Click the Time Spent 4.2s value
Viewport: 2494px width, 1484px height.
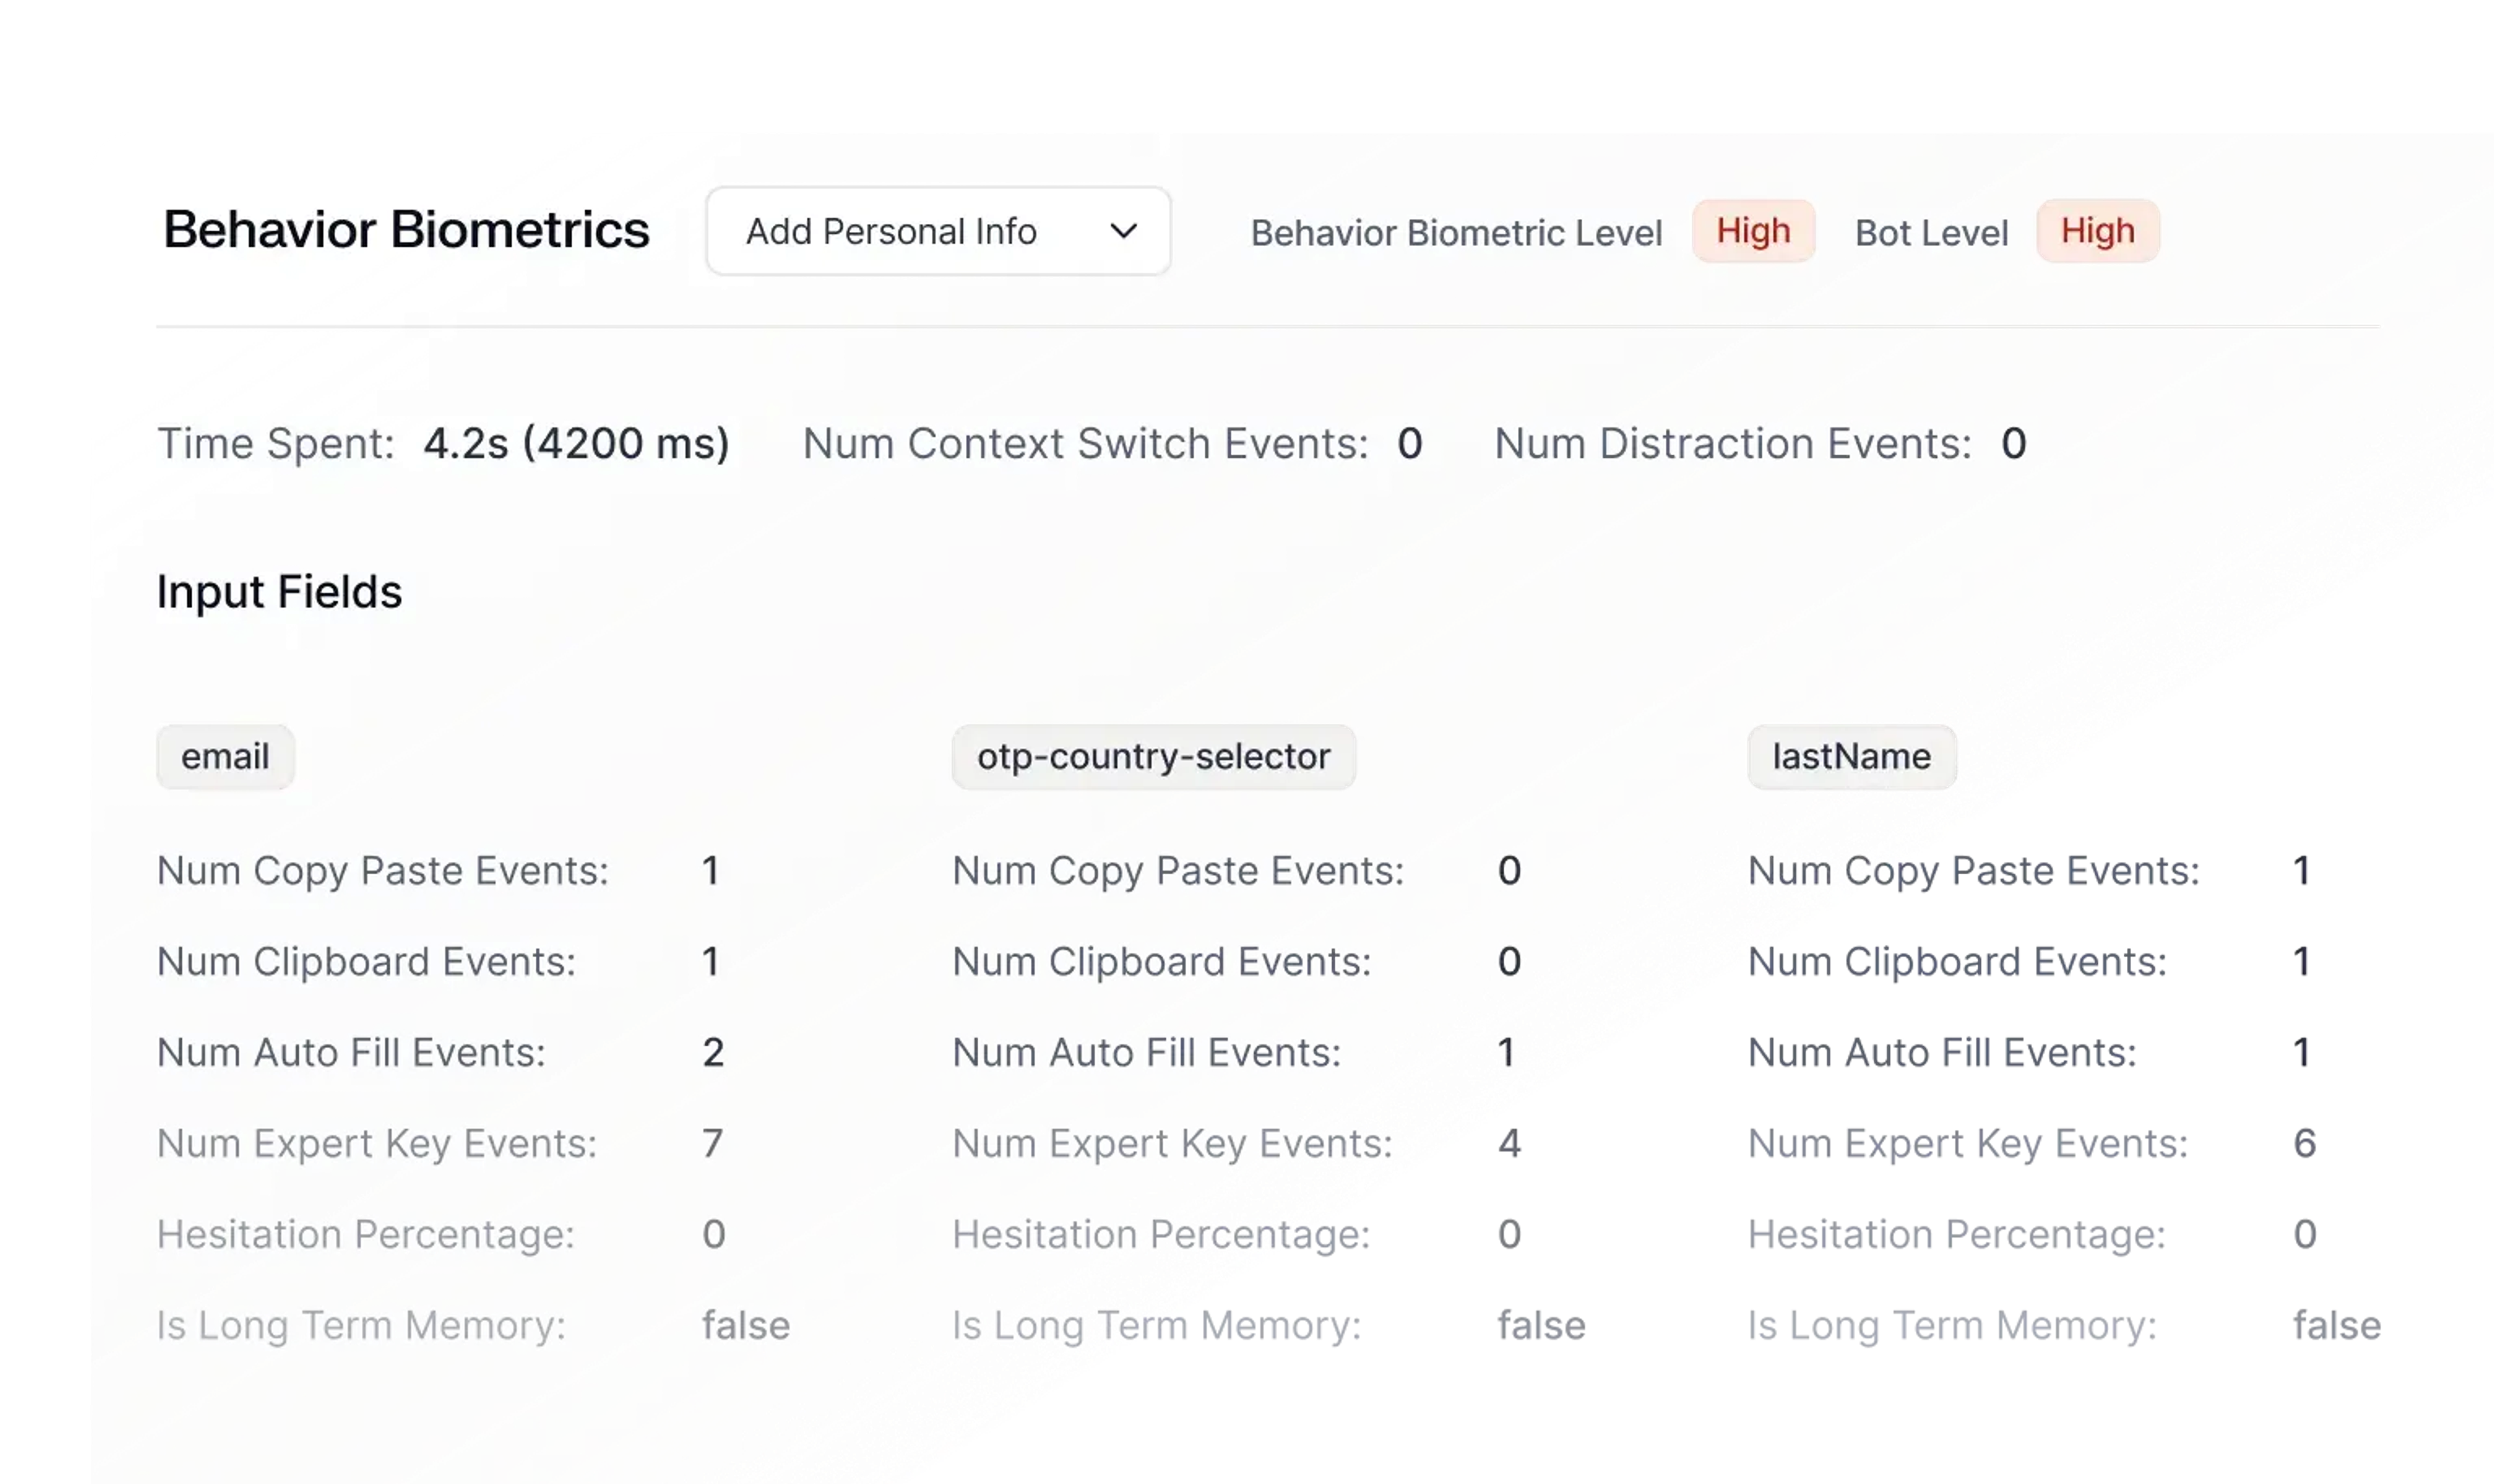click(x=576, y=444)
